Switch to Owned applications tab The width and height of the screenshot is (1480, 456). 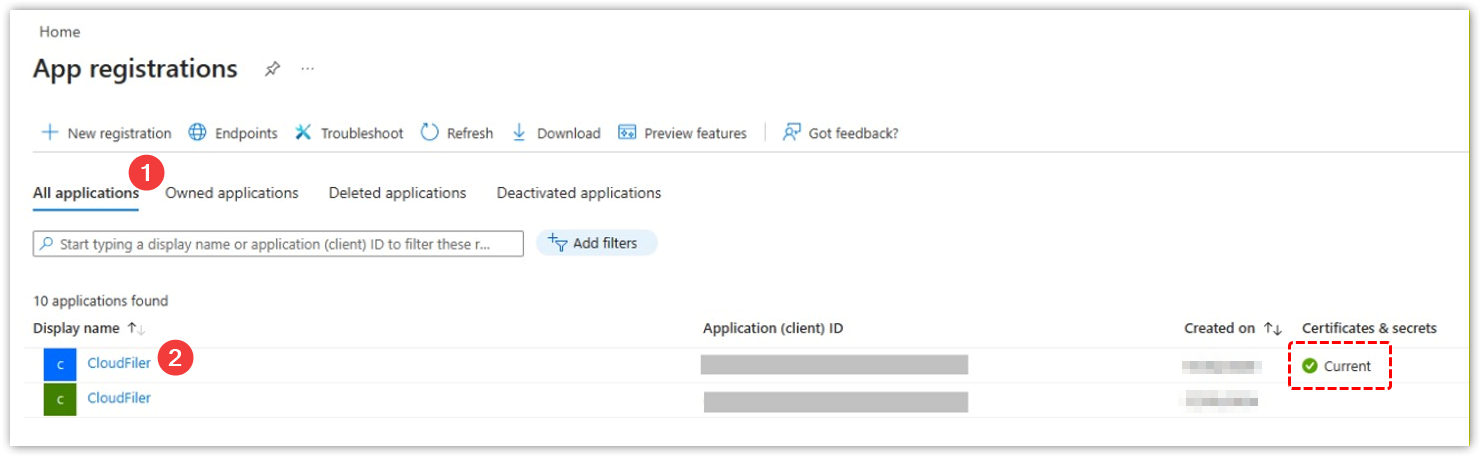tap(232, 193)
